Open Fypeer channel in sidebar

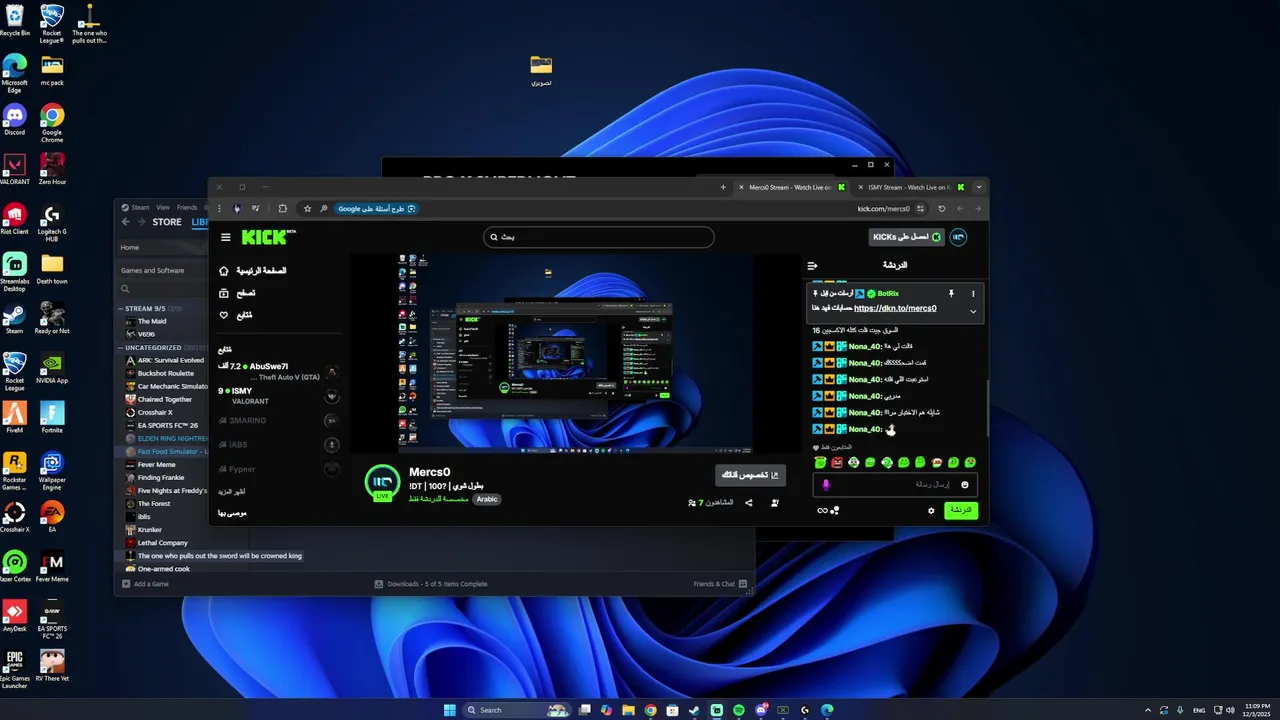pyautogui.click(x=279, y=468)
